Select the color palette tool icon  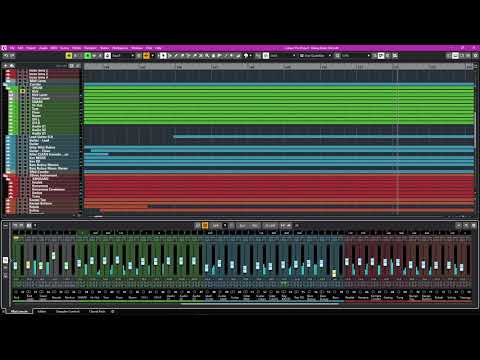coord(246,56)
